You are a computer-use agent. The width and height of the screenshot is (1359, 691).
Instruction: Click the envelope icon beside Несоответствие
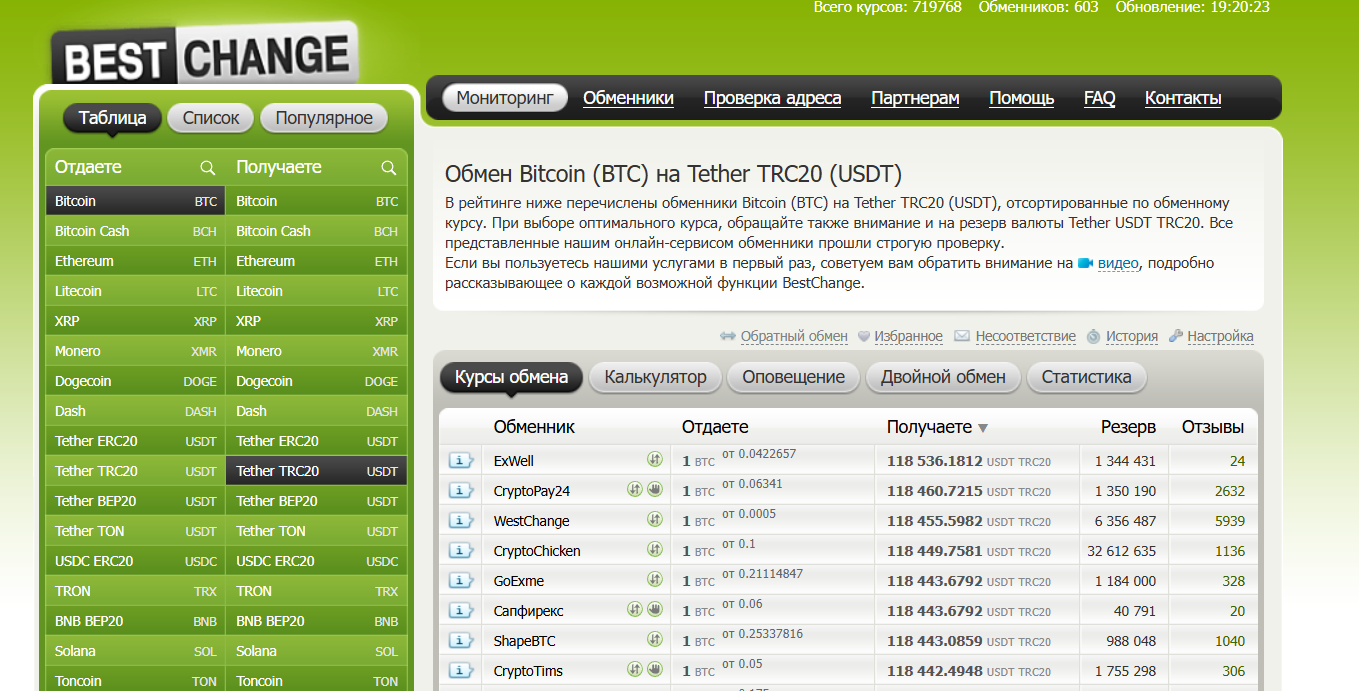pyautogui.click(x=962, y=337)
